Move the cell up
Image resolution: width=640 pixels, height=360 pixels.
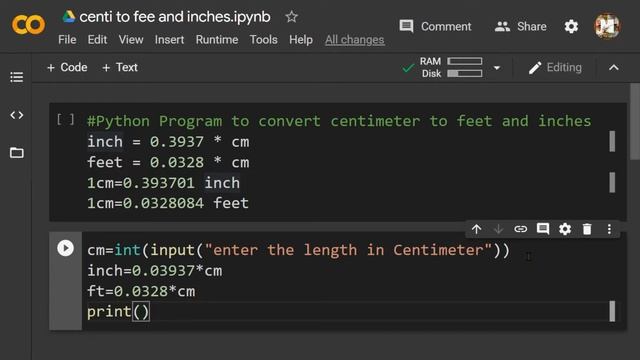point(476,229)
